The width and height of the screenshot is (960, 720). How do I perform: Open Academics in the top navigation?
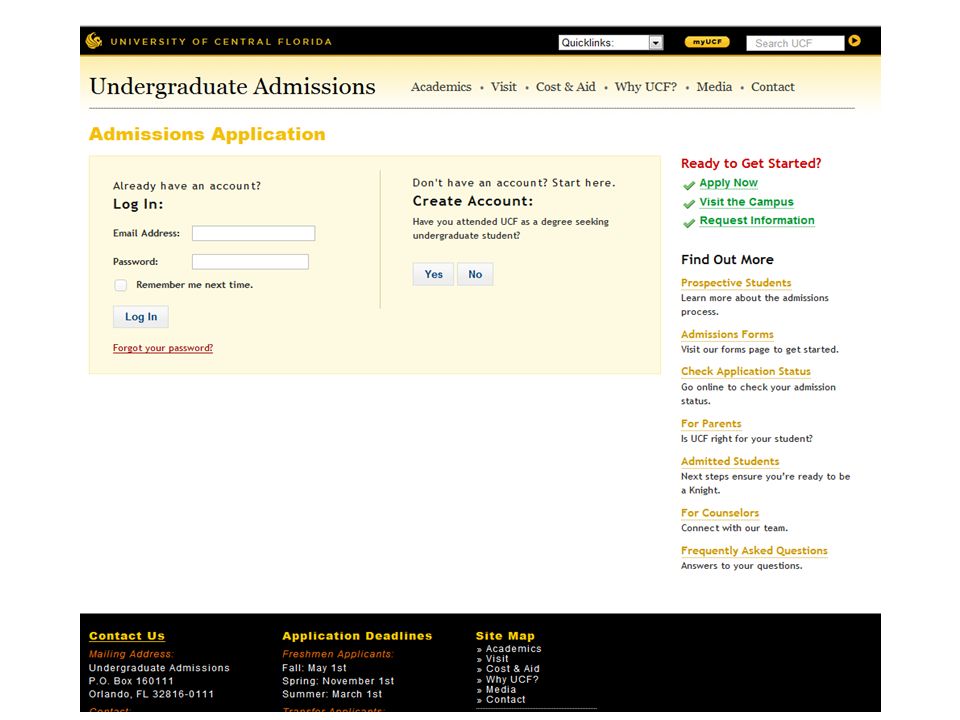441,87
